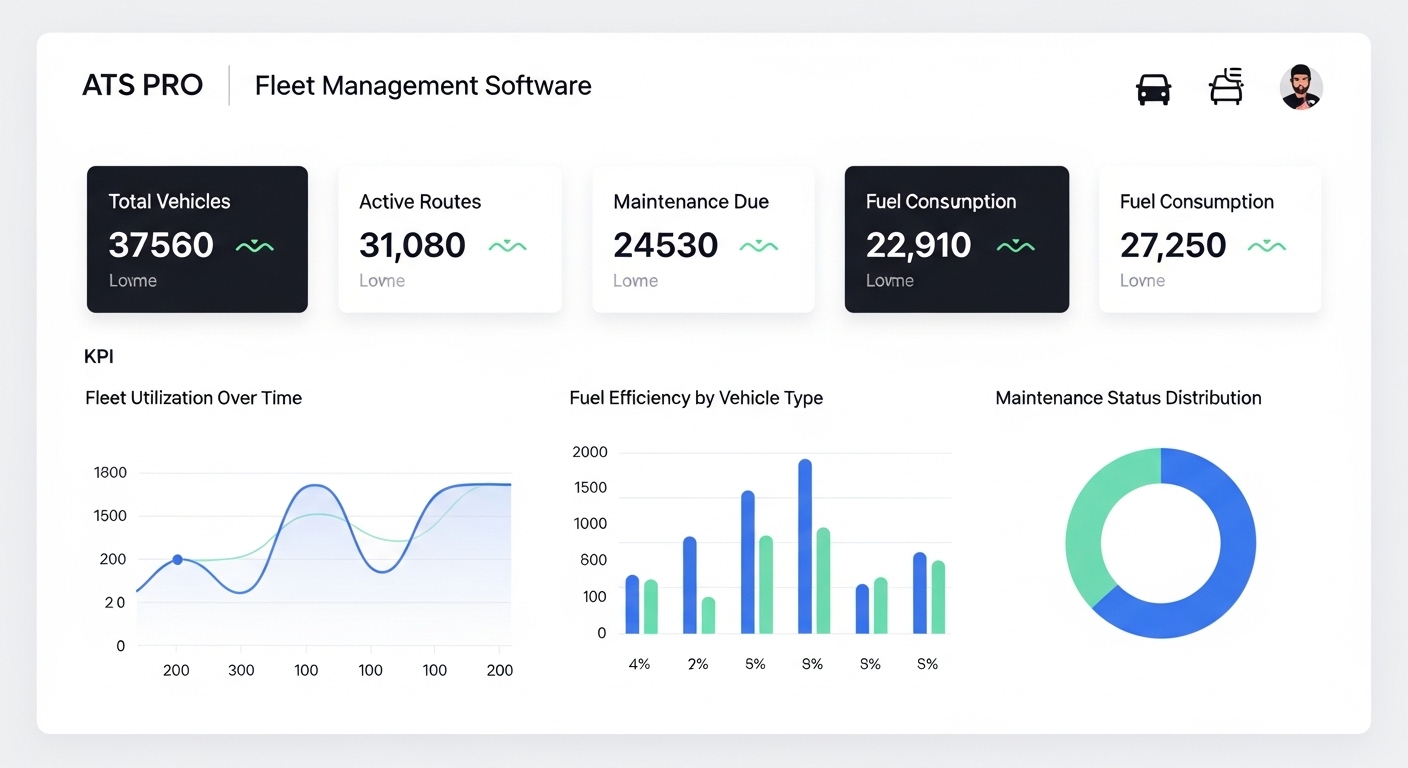The height and width of the screenshot is (768, 1408).
Task: Open the vehicle list icon beside the avatar
Action: (x=1226, y=87)
